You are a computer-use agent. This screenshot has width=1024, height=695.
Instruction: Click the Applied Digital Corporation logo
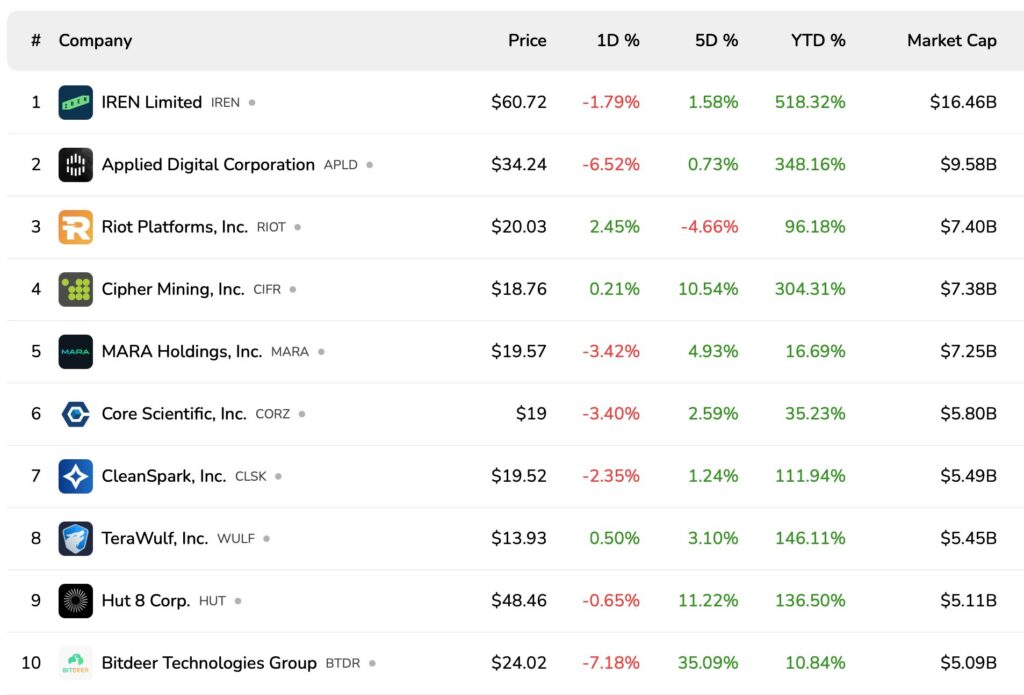(74, 164)
